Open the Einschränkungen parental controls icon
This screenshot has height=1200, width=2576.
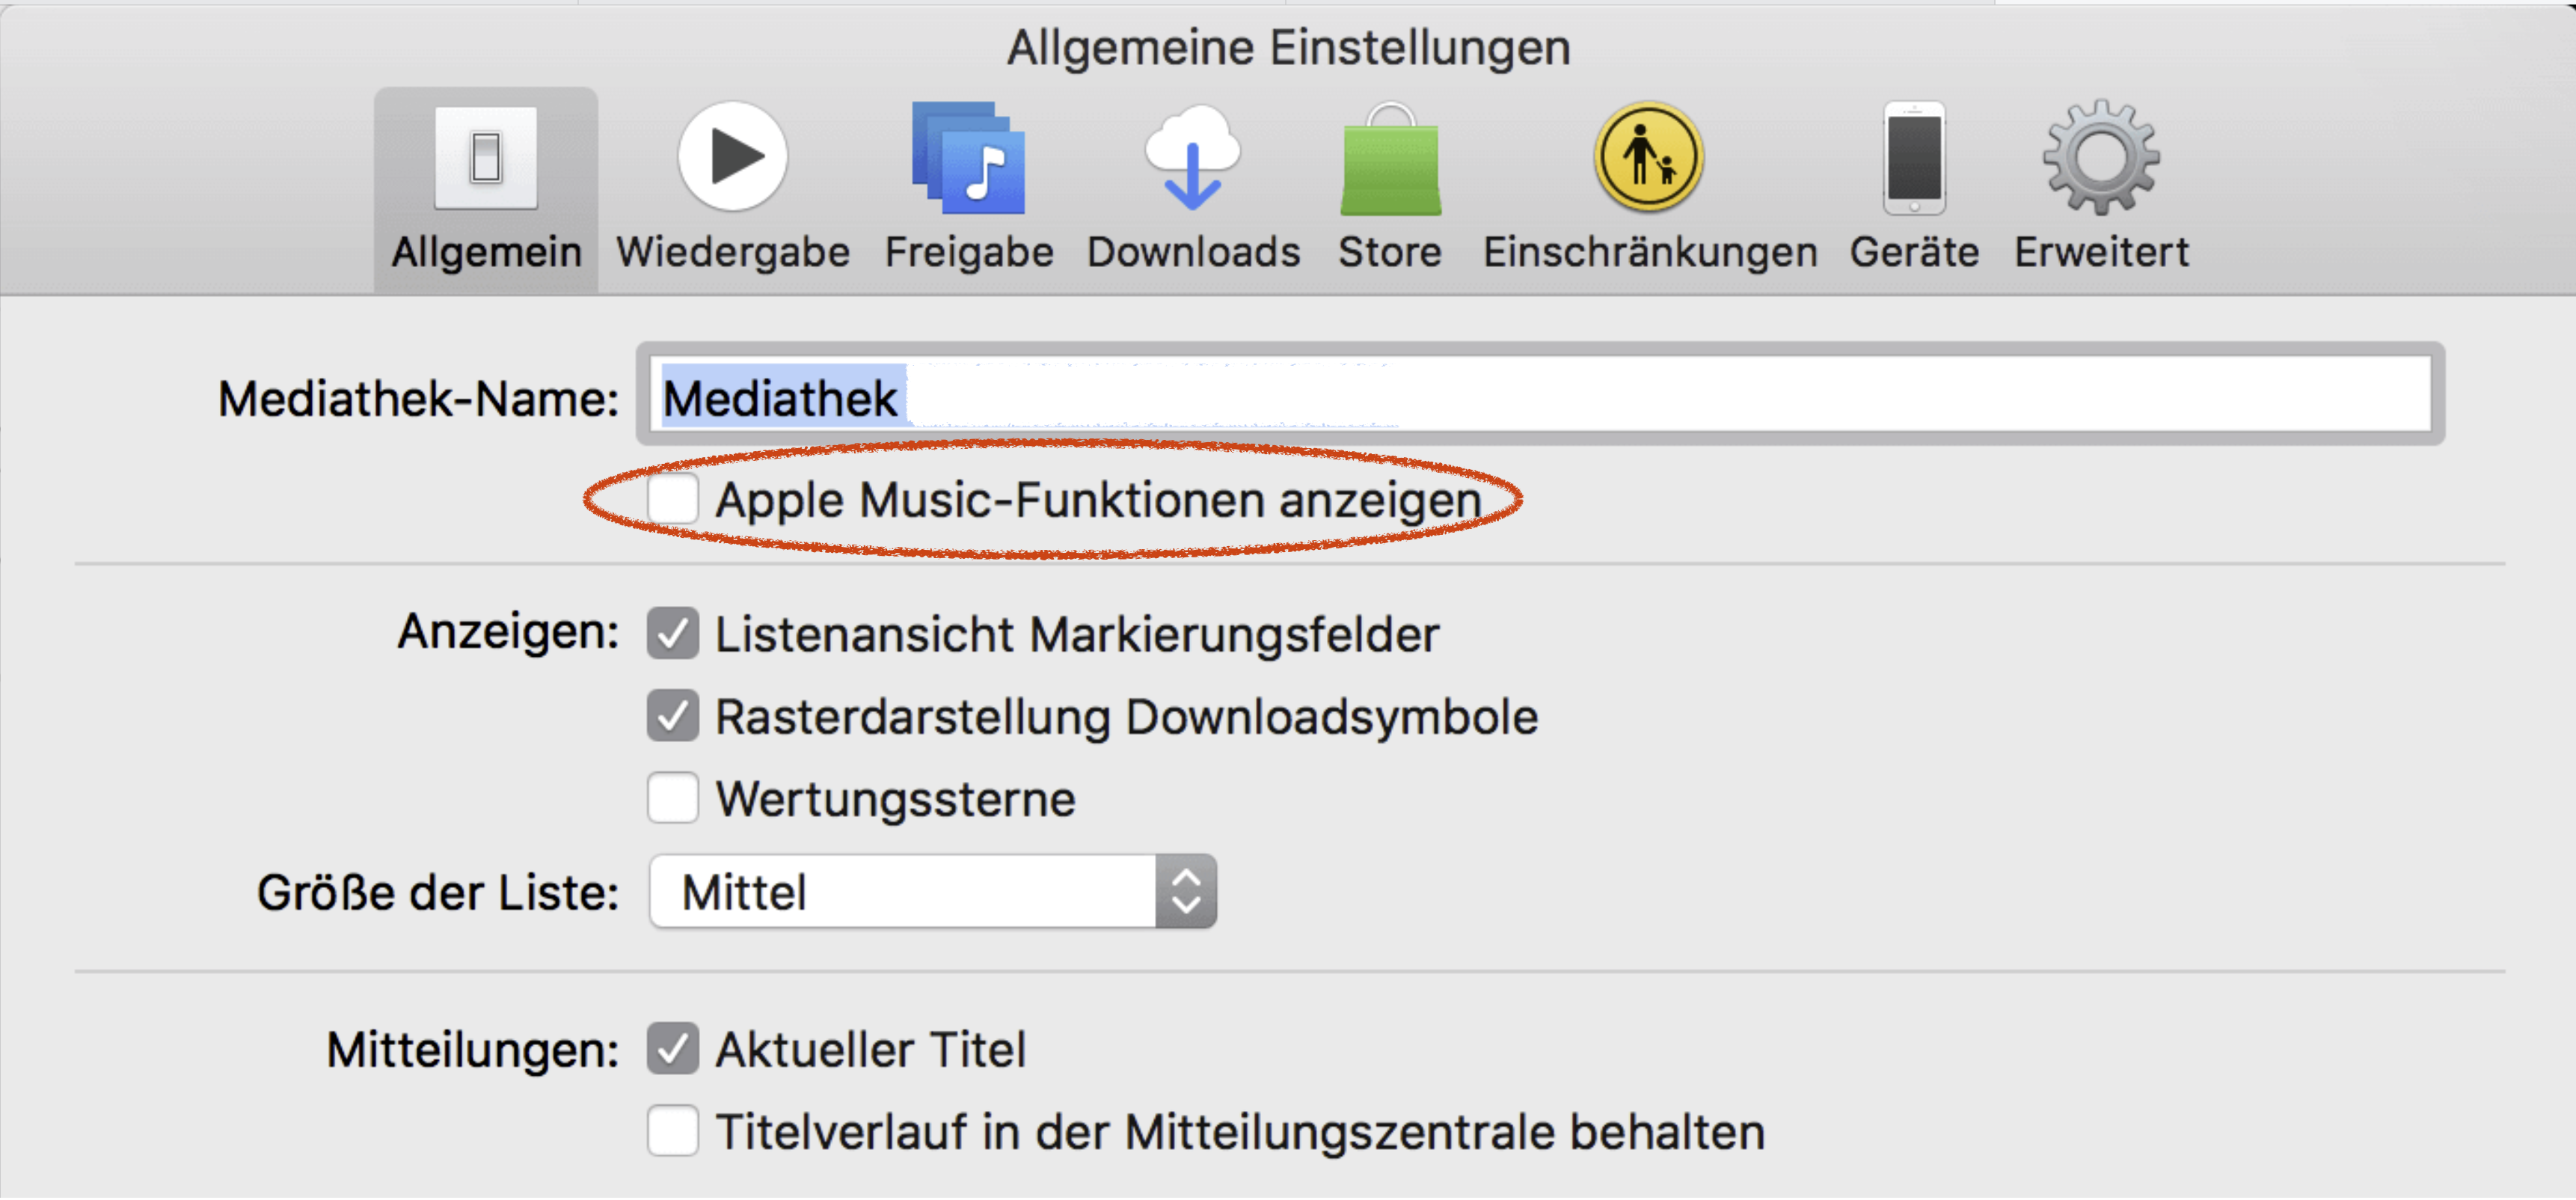[1649, 158]
